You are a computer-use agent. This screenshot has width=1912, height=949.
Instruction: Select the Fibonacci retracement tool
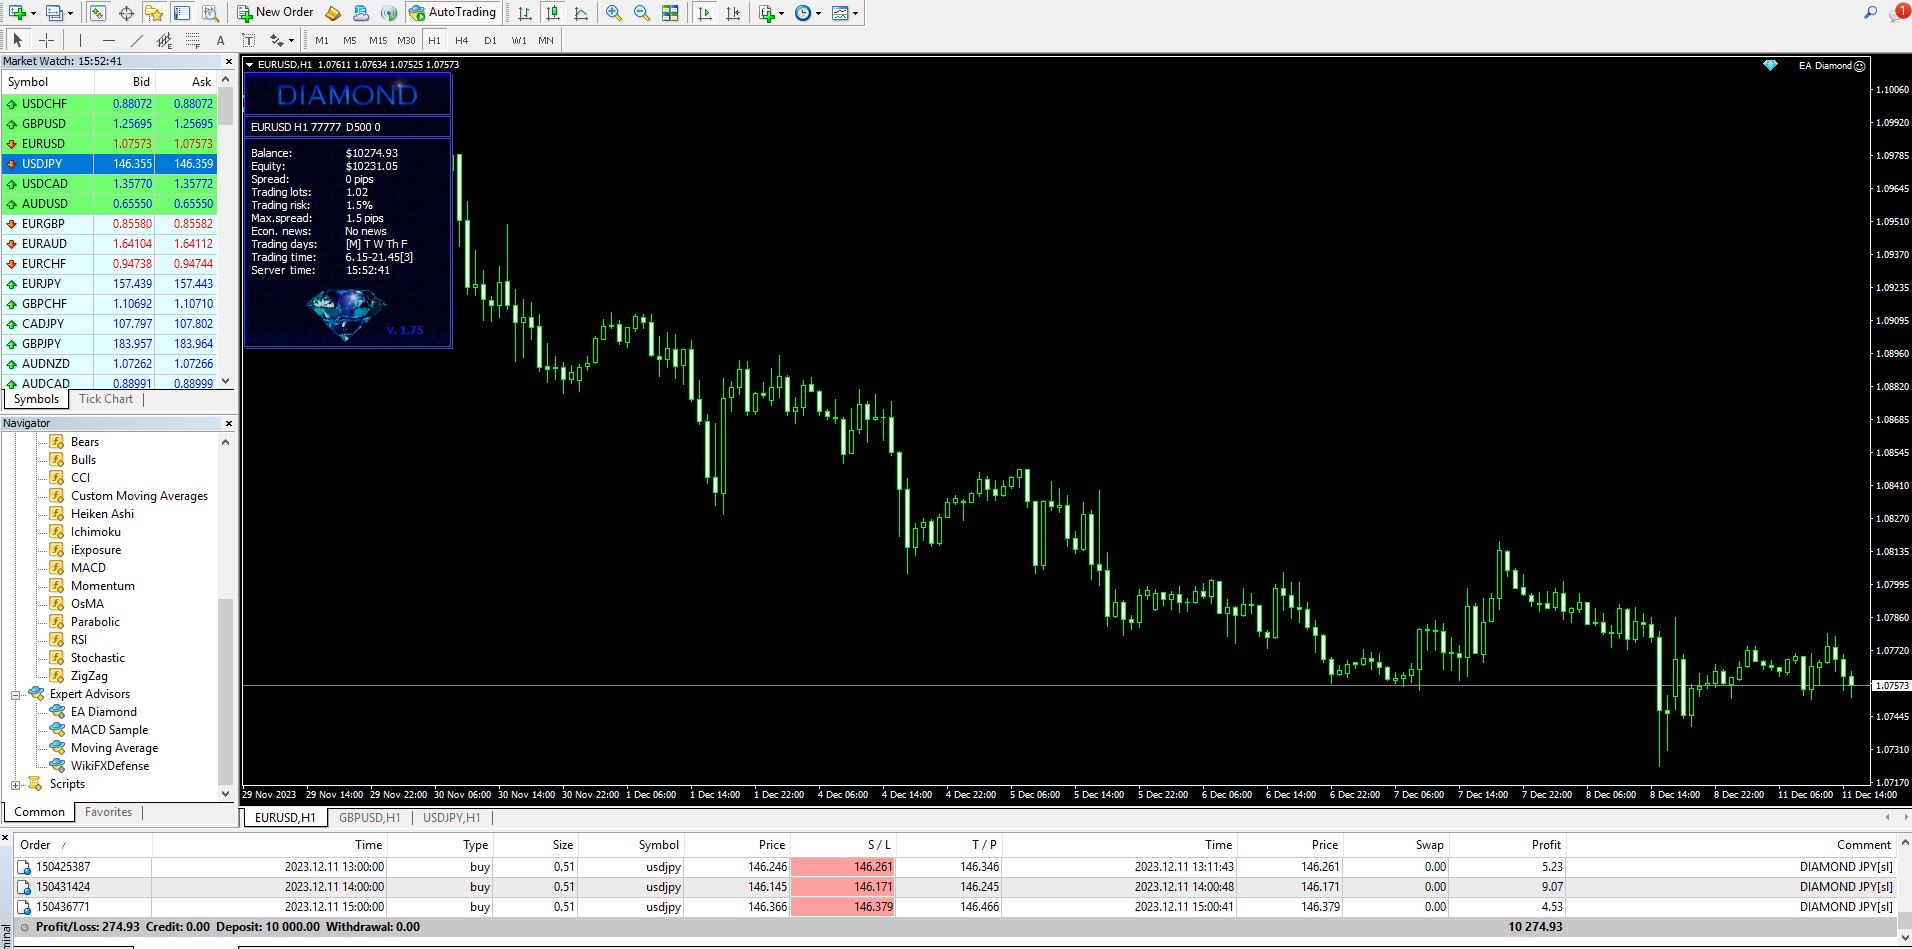coord(192,40)
